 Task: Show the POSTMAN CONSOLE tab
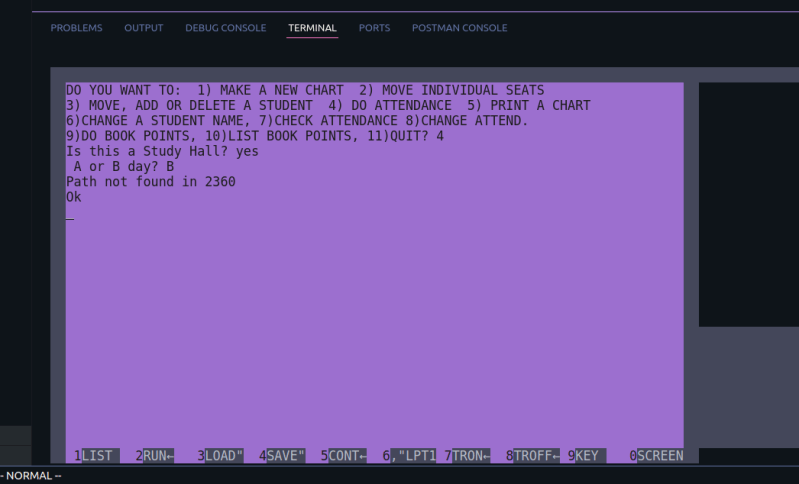point(459,28)
